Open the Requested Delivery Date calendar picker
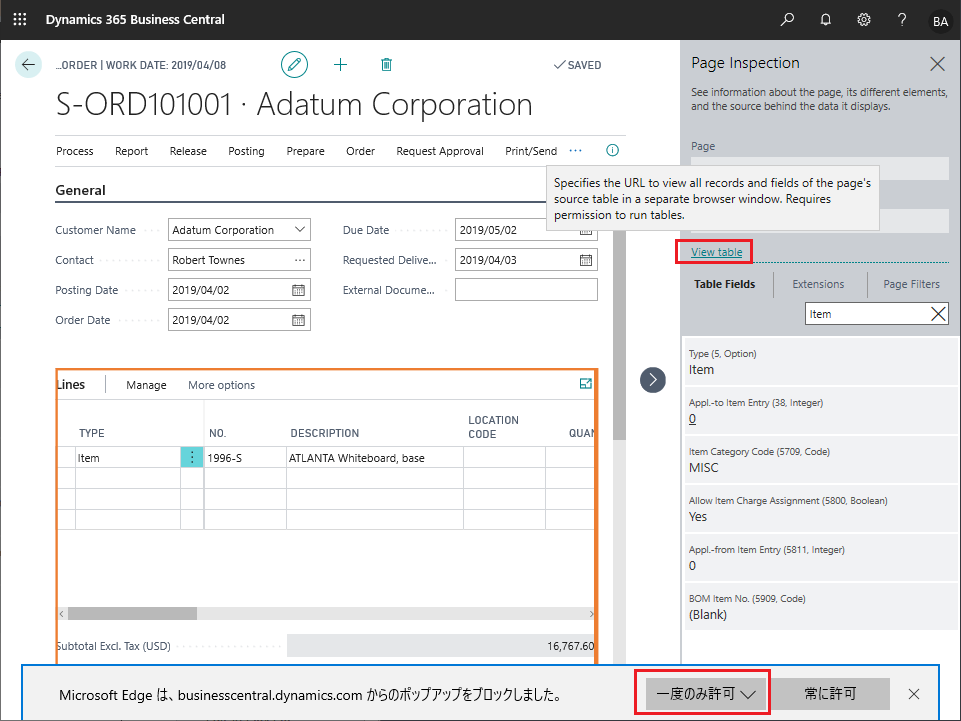The image size is (961, 721). pos(586,260)
